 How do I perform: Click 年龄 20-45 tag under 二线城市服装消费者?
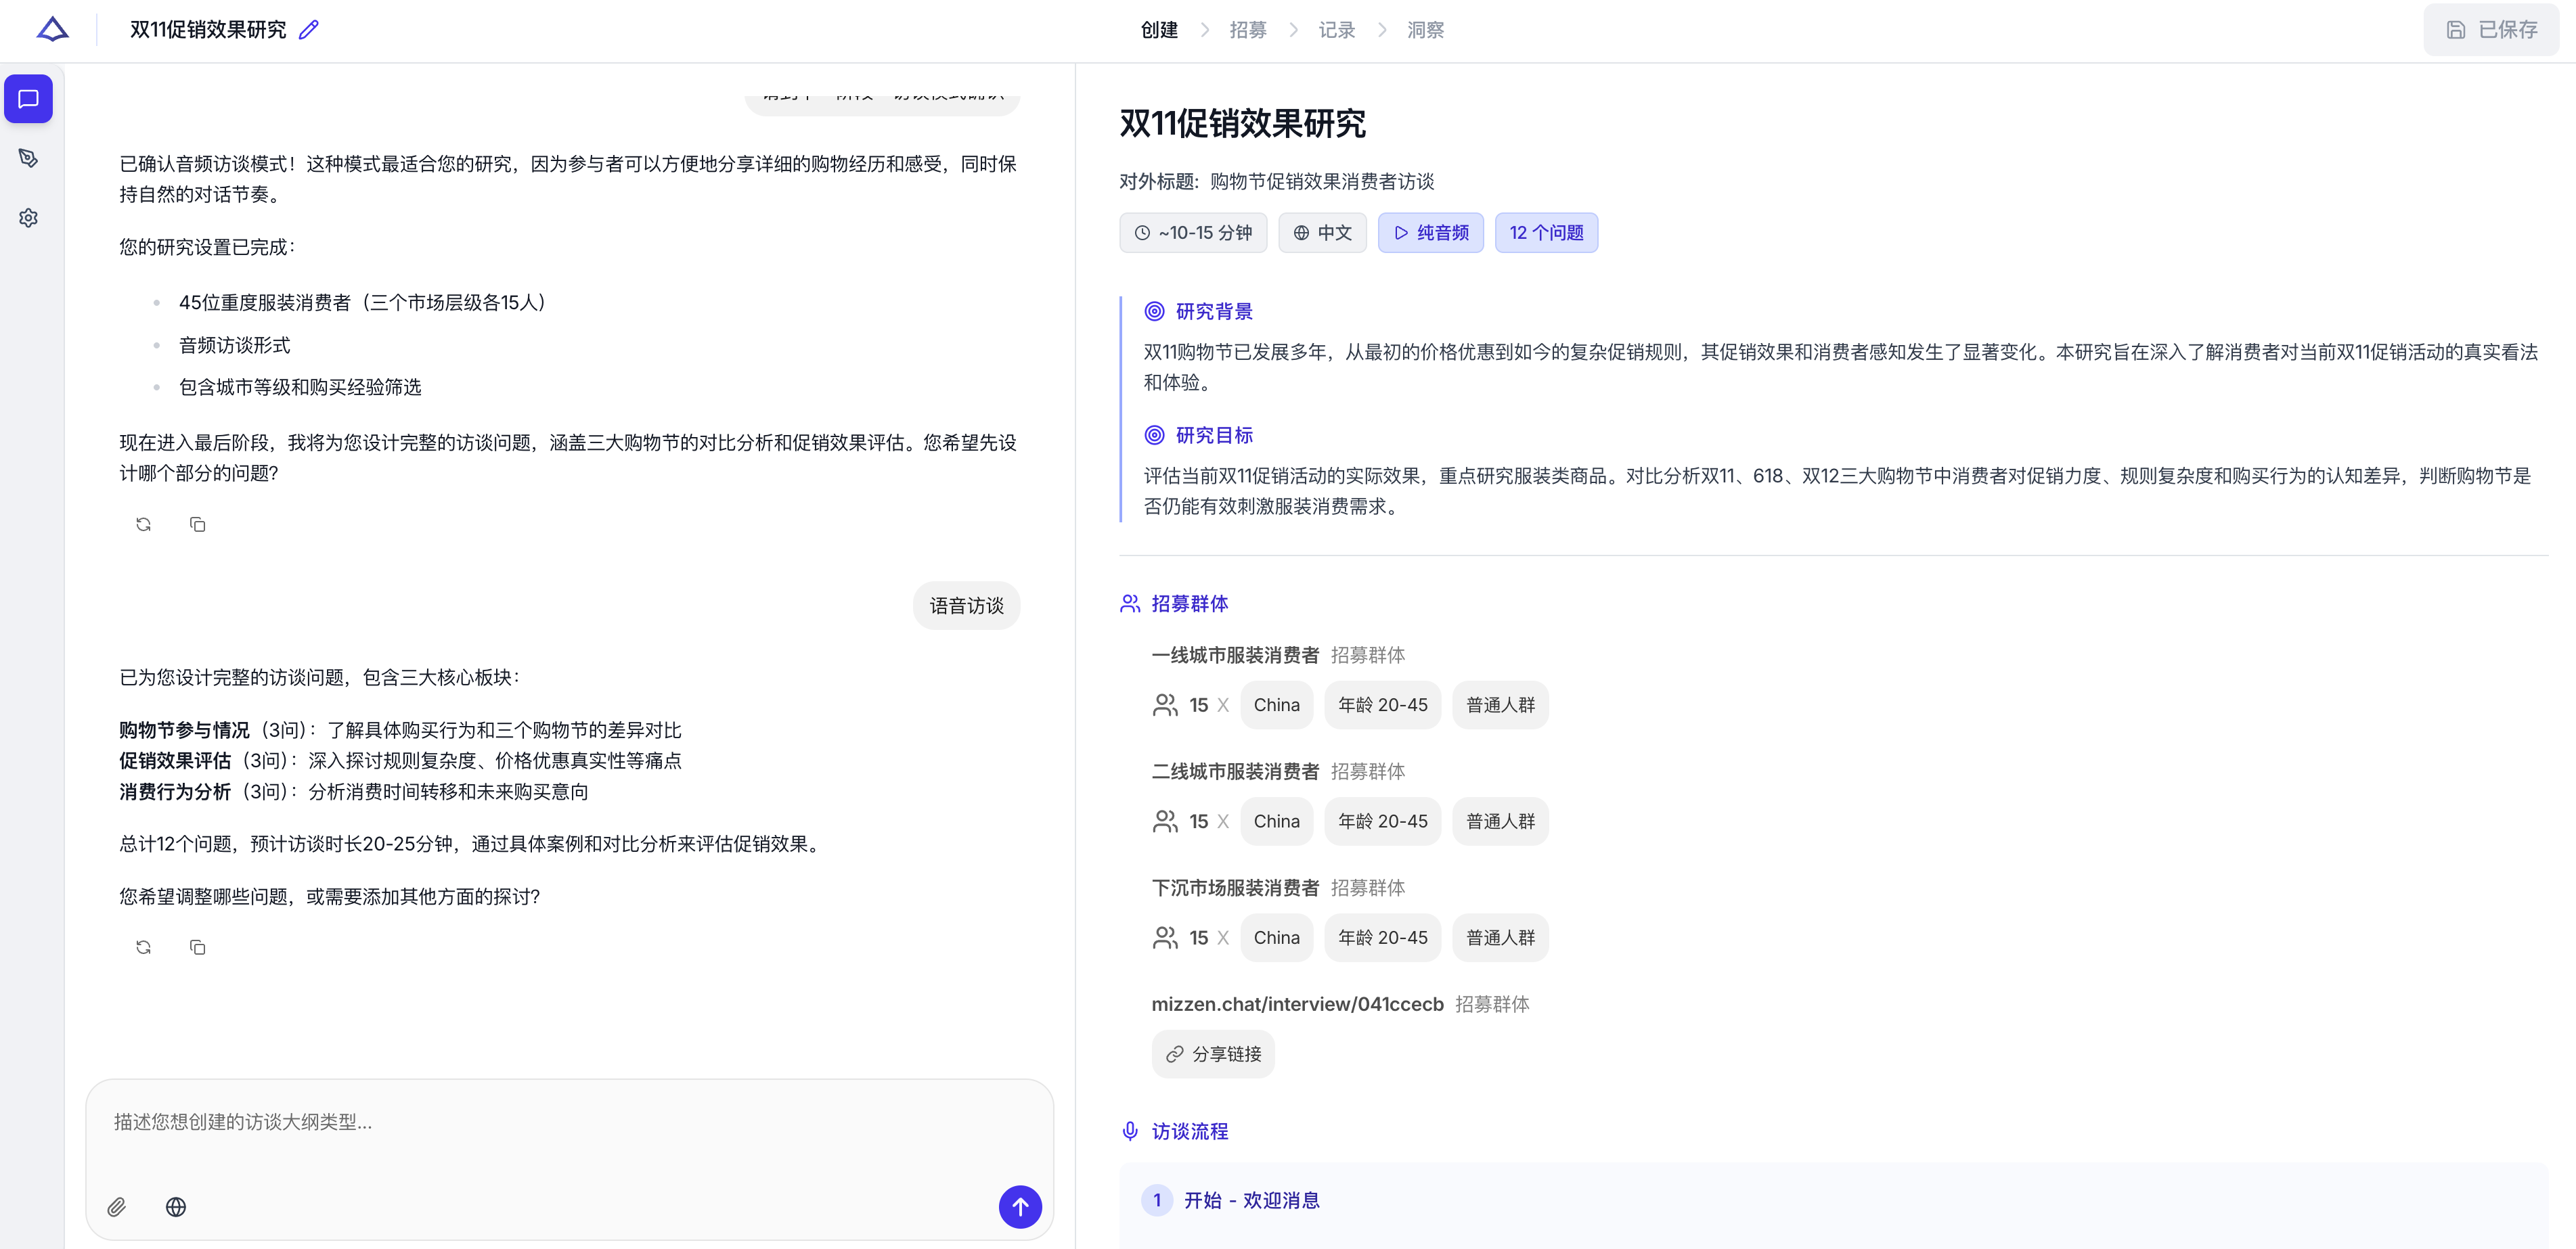click(x=1382, y=821)
